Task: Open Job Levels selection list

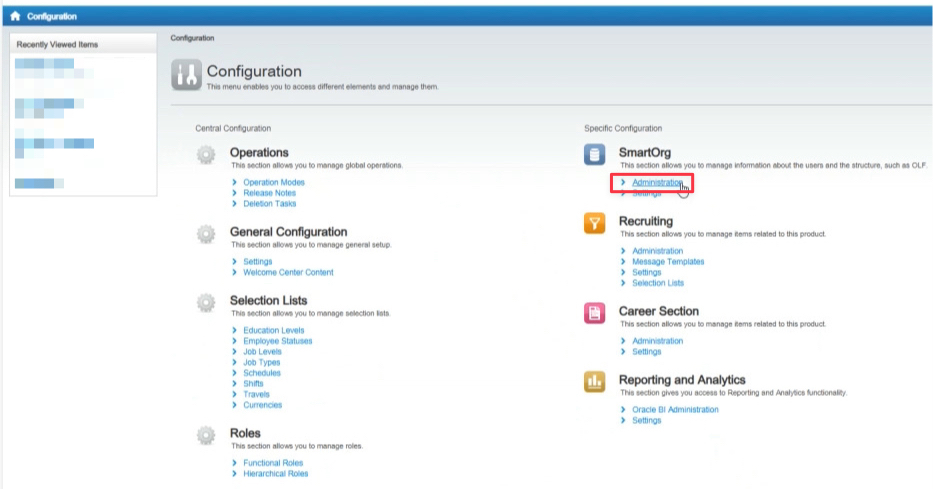Action: coord(262,352)
